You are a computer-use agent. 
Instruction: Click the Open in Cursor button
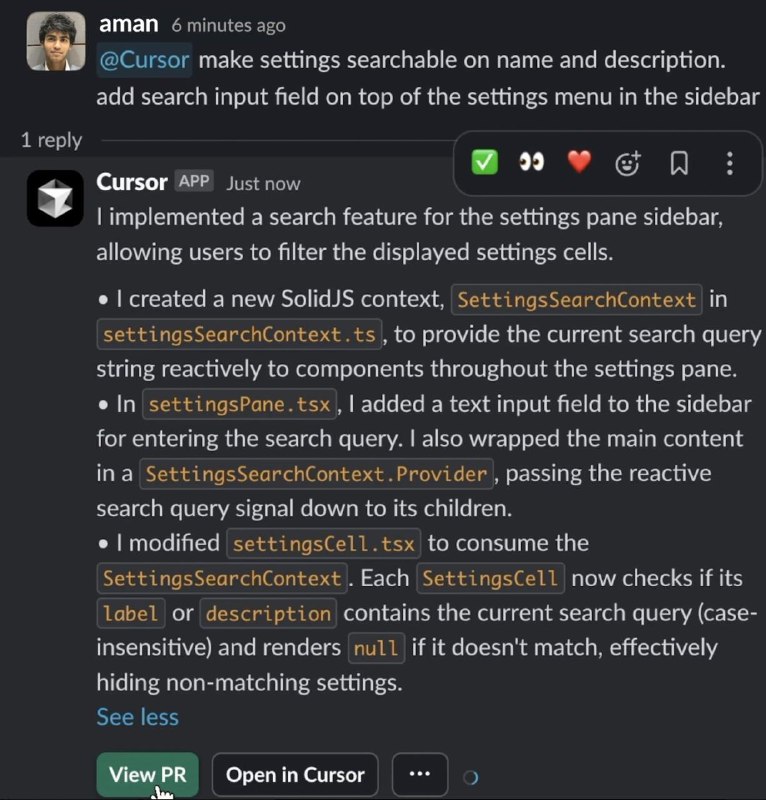tap(295, 774)
